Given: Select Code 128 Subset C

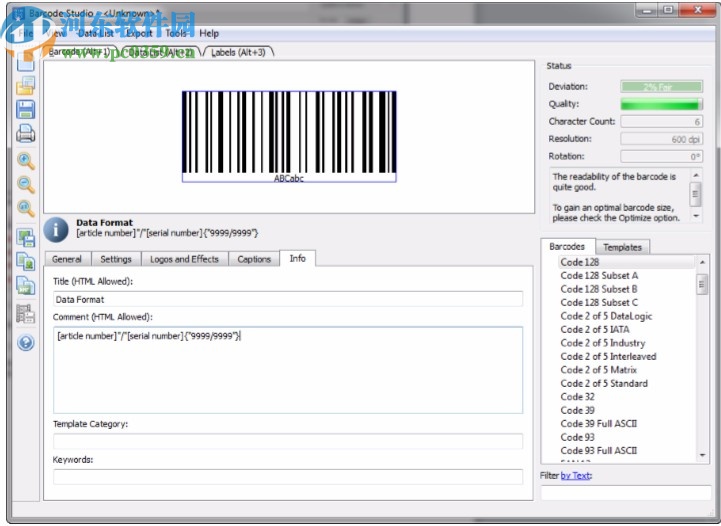Looking at the screenshot, I should coord(599,302).
